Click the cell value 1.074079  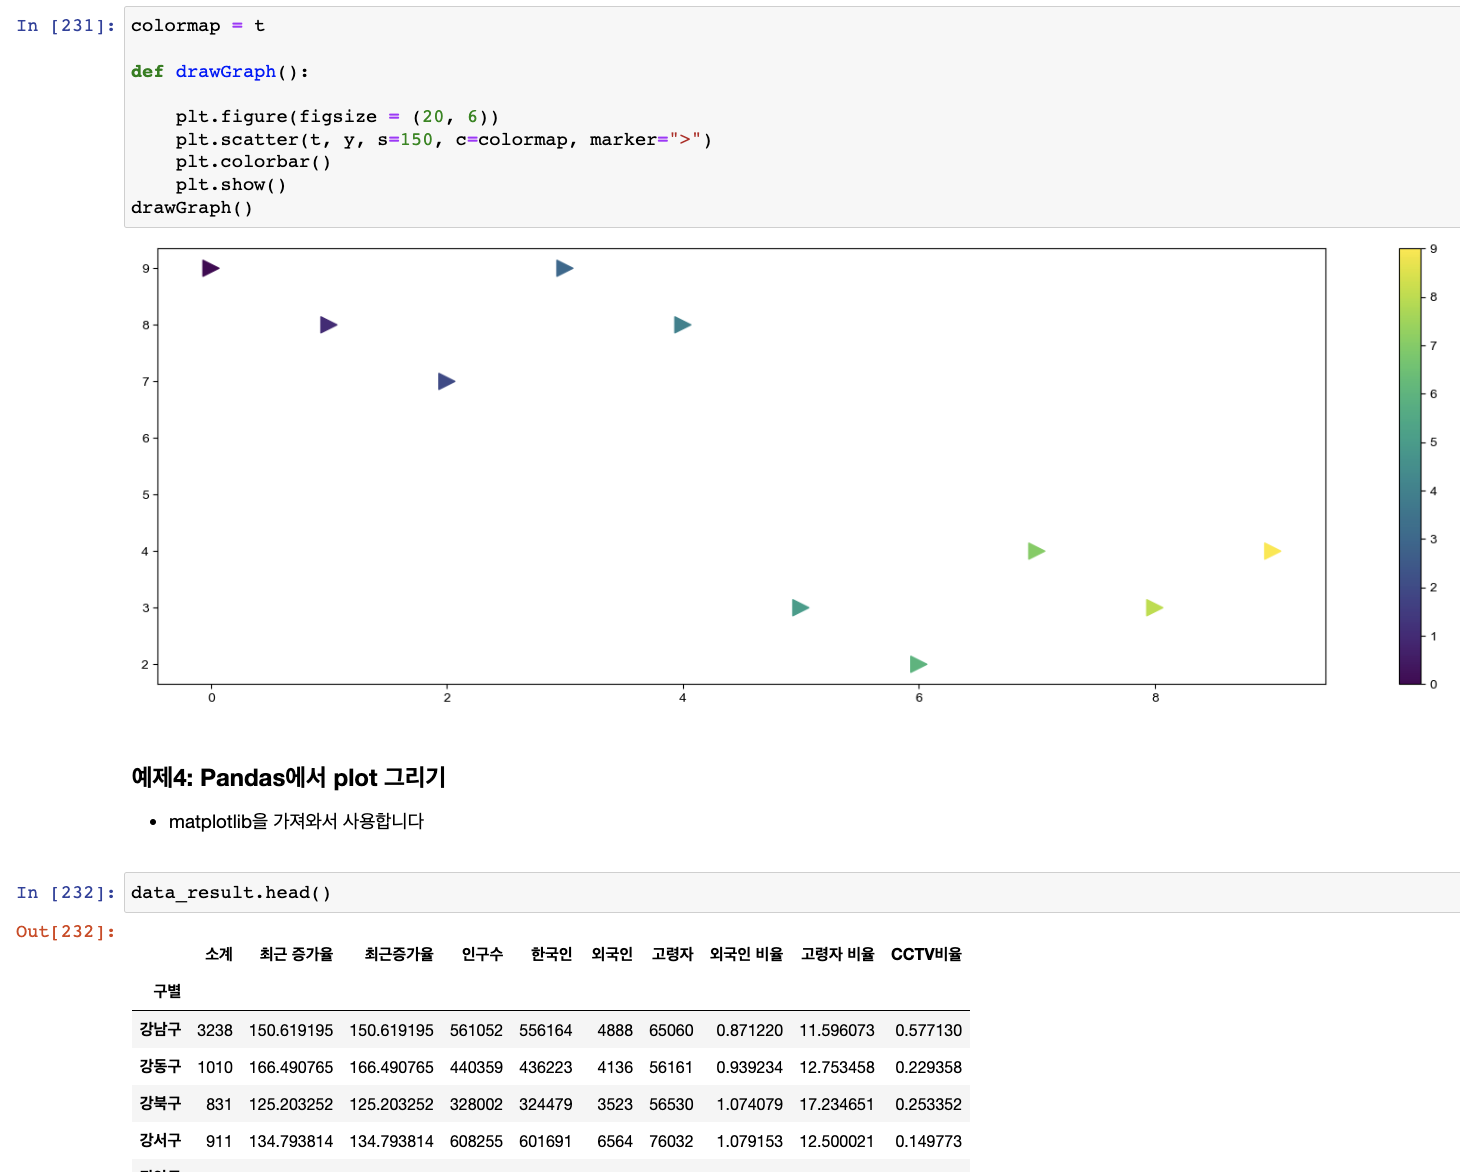[x=750, y=1104]
